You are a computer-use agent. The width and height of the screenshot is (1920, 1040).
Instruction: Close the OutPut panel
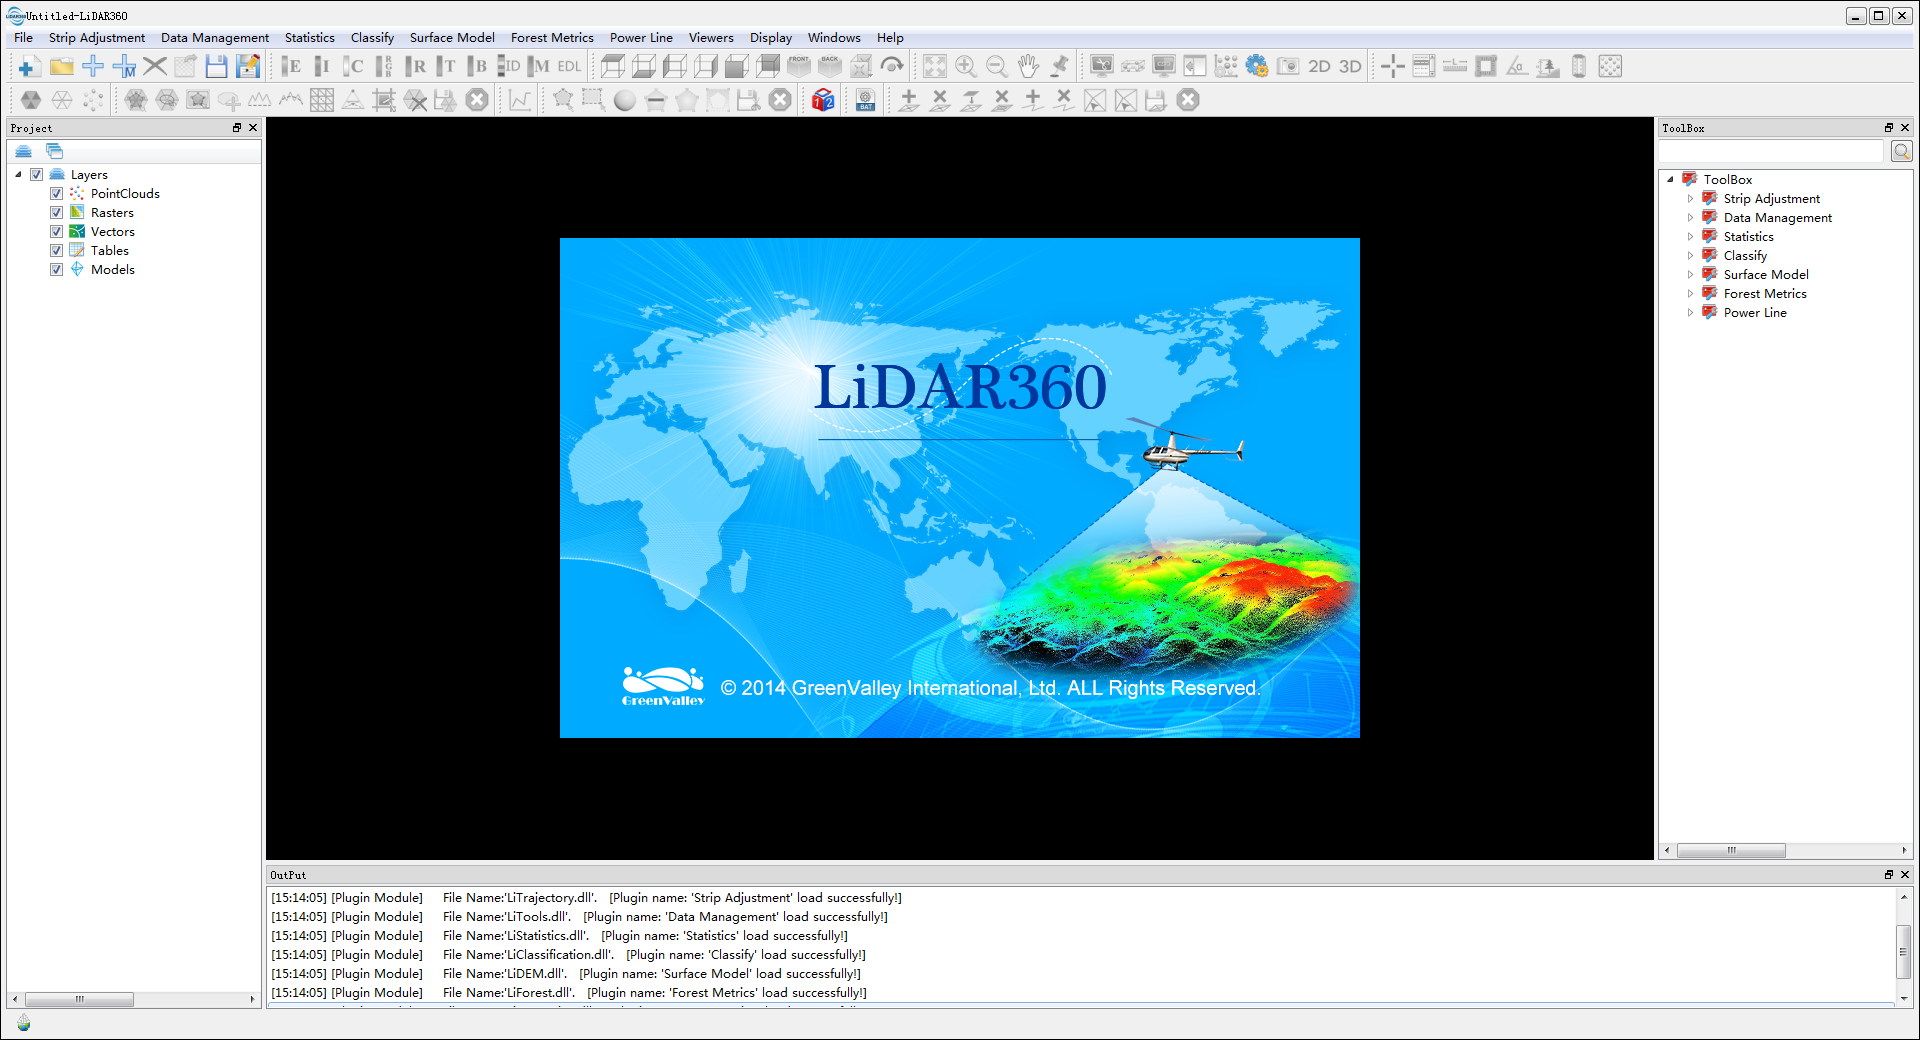pos(1905,875)
